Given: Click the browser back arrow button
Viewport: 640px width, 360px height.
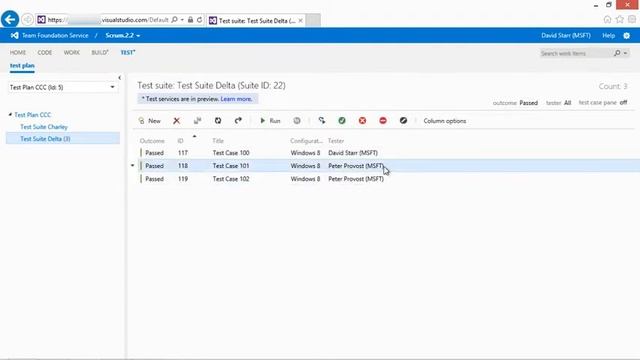Looking at the screenshot, I should point(10,19).
